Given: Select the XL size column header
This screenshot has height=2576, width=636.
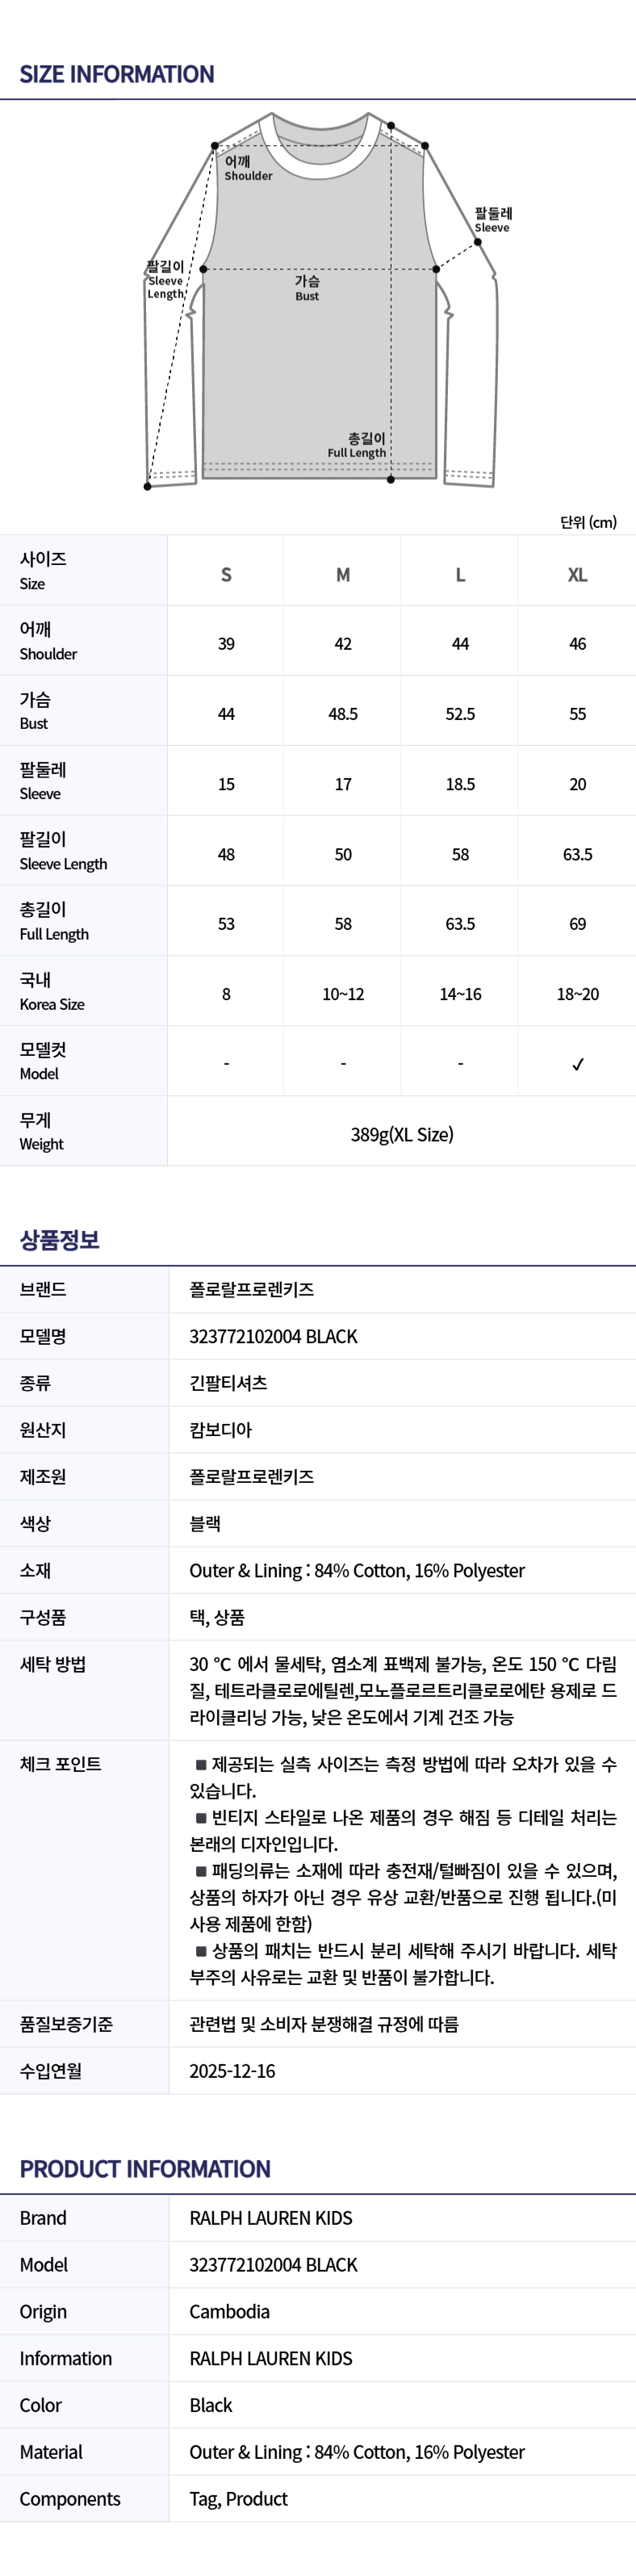Looking at the screenshot, I should tap(577, 575).
